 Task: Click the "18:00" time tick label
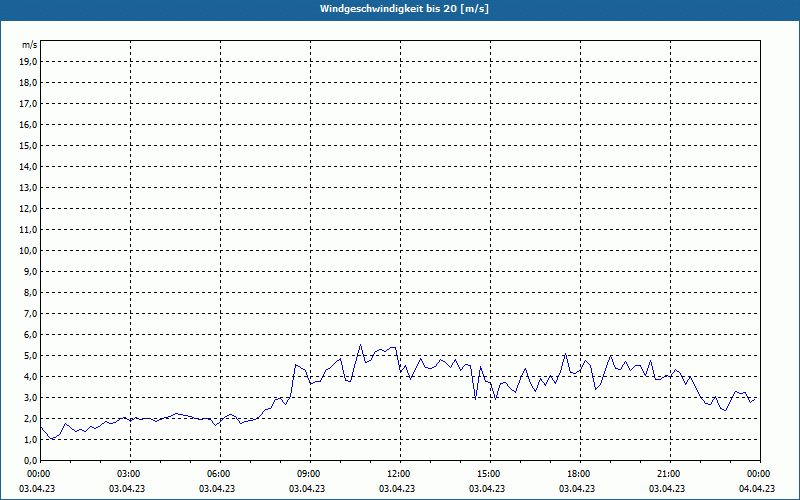point(580,474)
